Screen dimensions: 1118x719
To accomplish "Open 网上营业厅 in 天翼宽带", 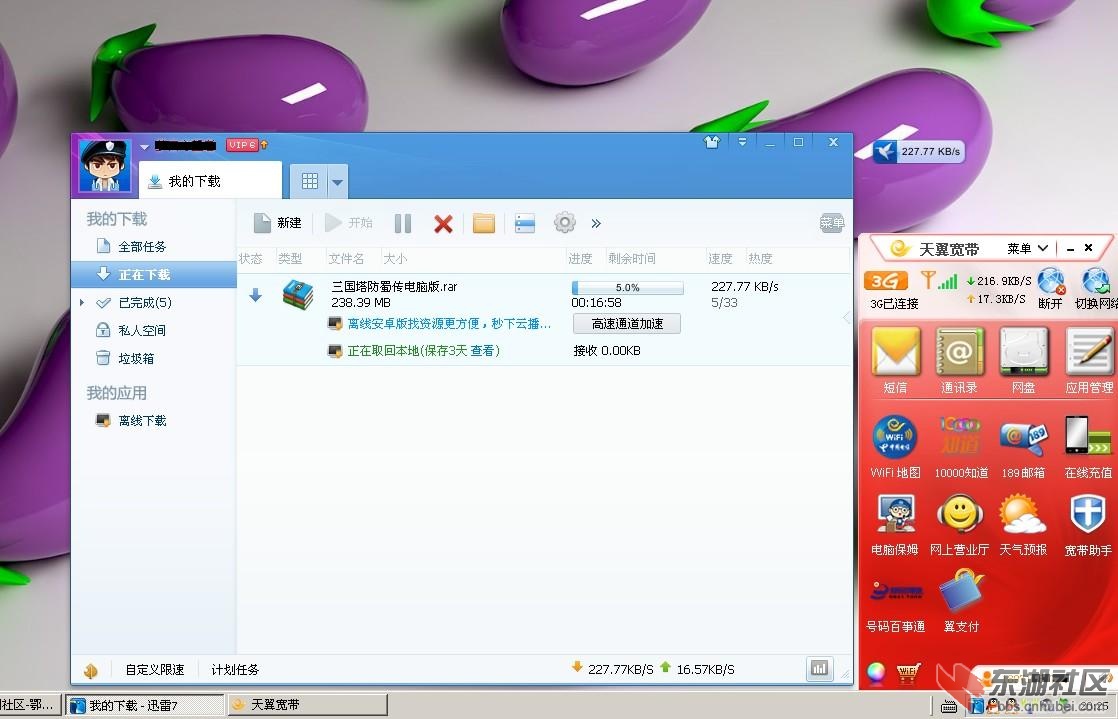I will click(x=960, y=524).
